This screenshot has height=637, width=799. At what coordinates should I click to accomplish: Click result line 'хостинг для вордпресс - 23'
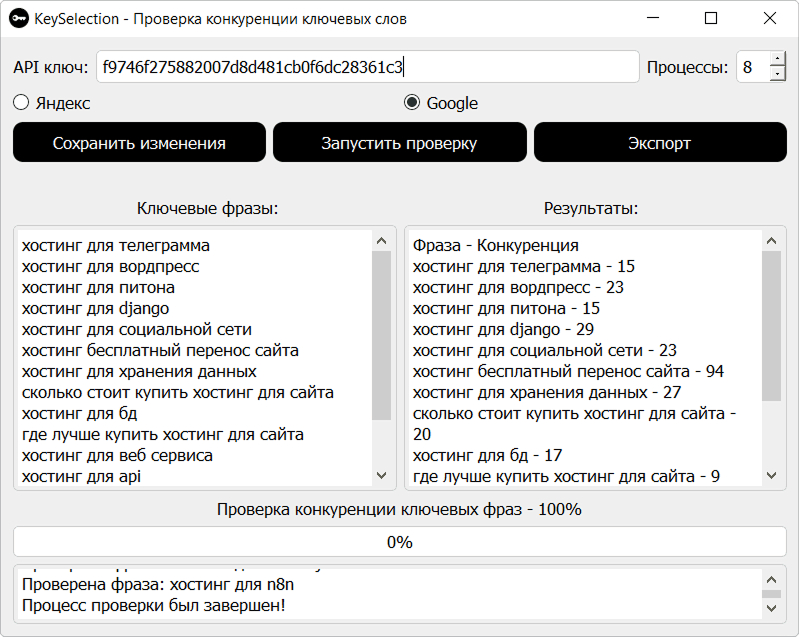[518, 287]
